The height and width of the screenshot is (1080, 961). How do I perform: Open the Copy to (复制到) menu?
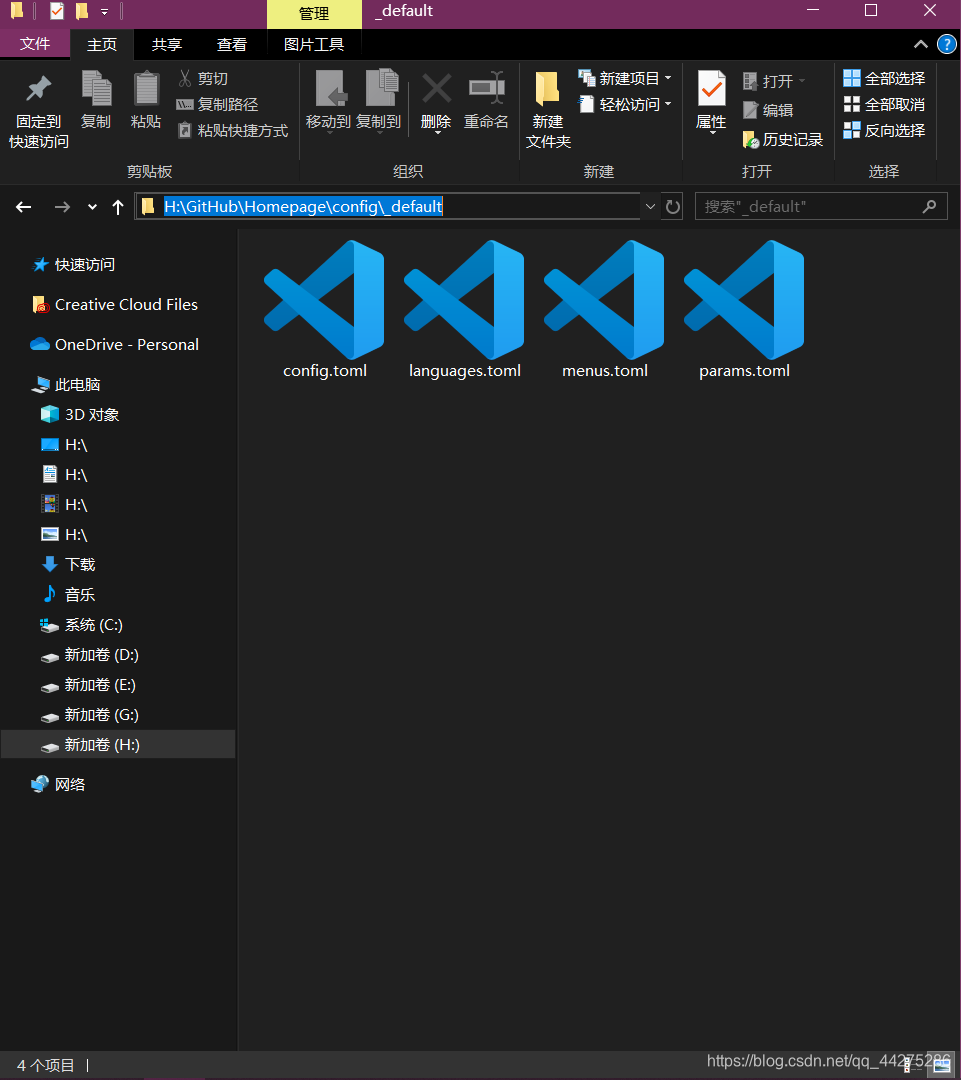(x=378, y=101)
